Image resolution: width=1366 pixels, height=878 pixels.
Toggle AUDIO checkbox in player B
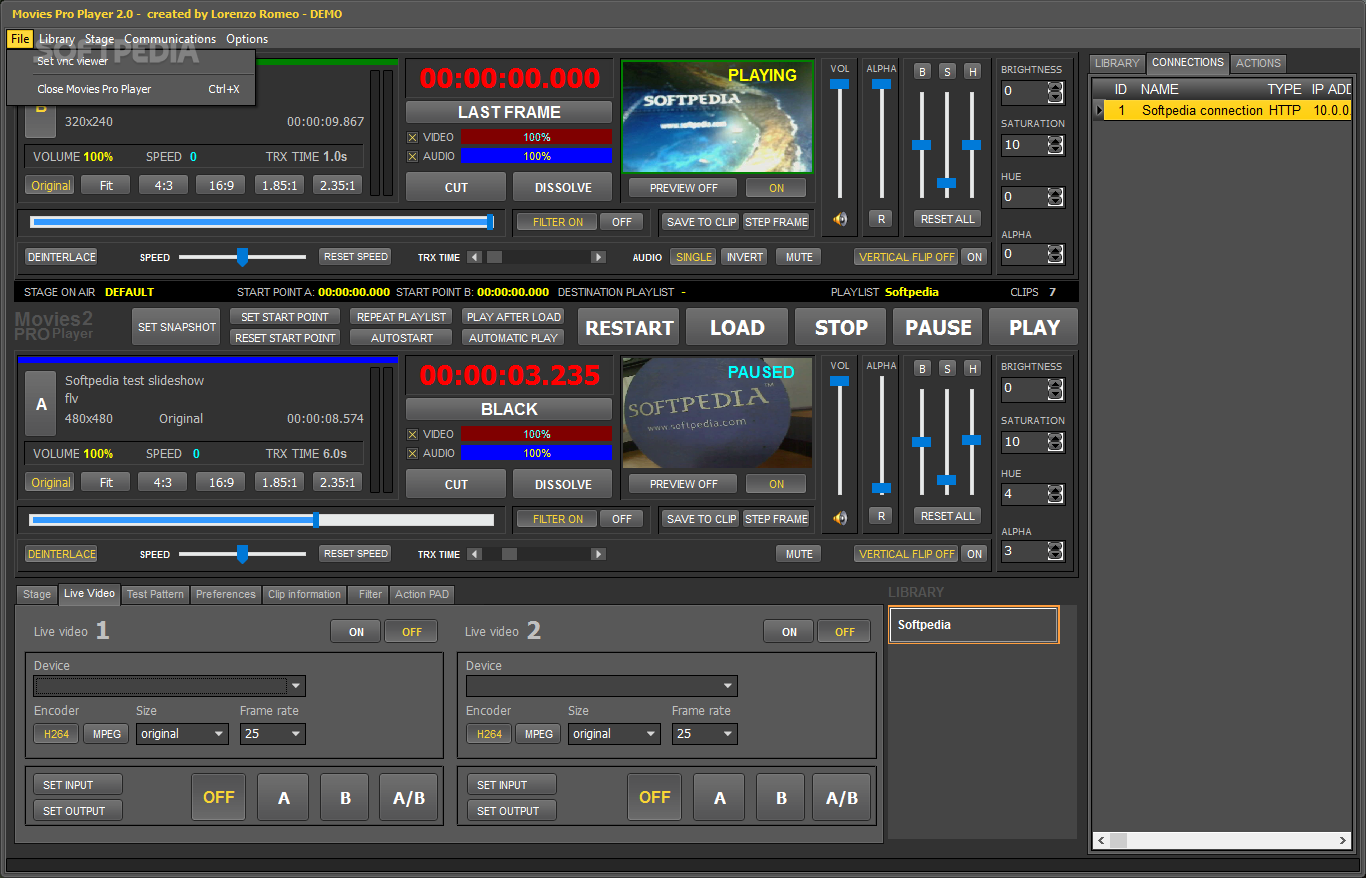(x=413, y=156)
